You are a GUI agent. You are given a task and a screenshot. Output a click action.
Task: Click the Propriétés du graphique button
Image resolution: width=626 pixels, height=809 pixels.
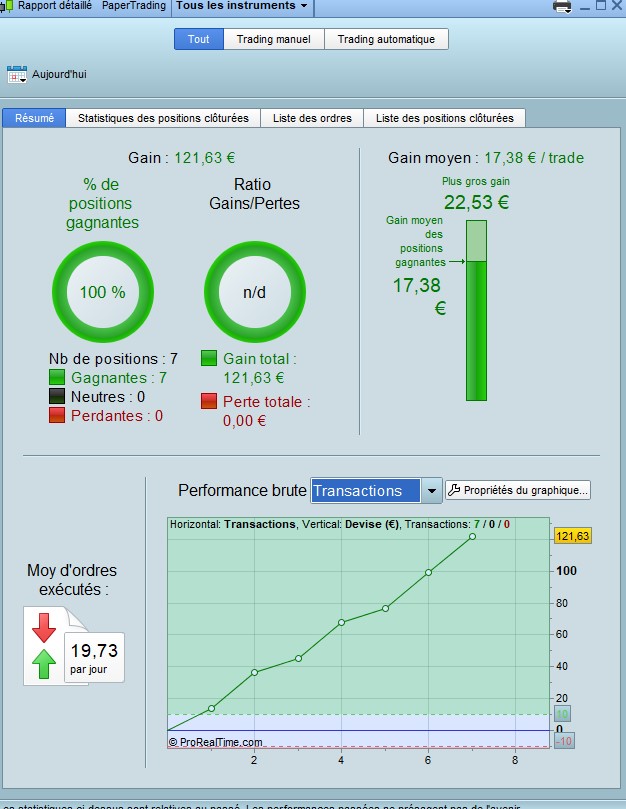pyautogui.click(x=518, y=490)
